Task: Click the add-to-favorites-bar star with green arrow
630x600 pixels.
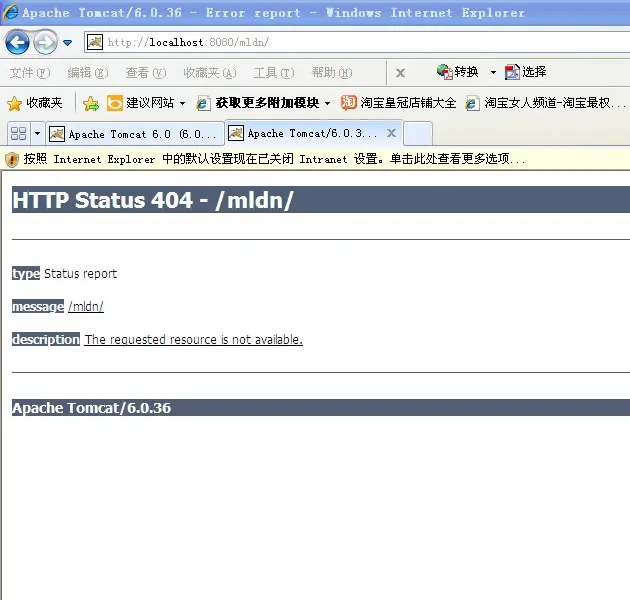Action: tap(91, 103)
